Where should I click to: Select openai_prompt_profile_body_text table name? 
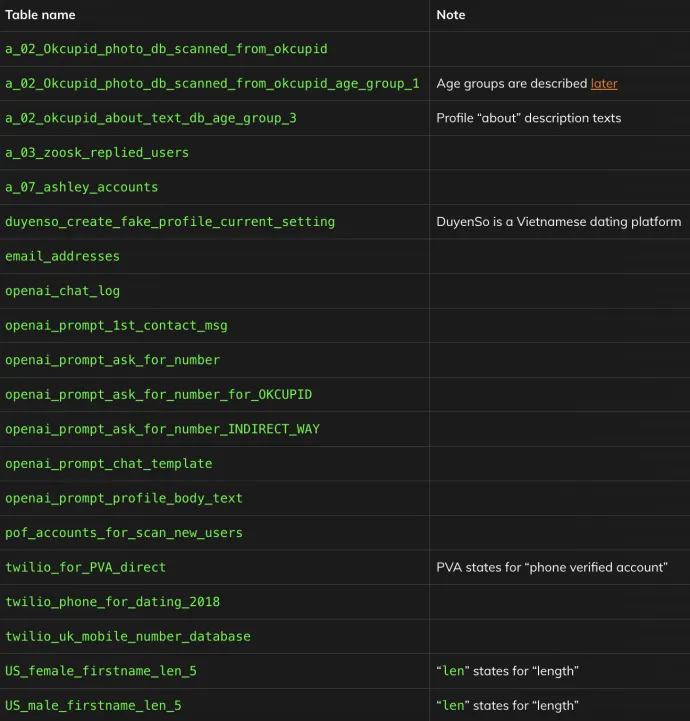click(124, 498)
